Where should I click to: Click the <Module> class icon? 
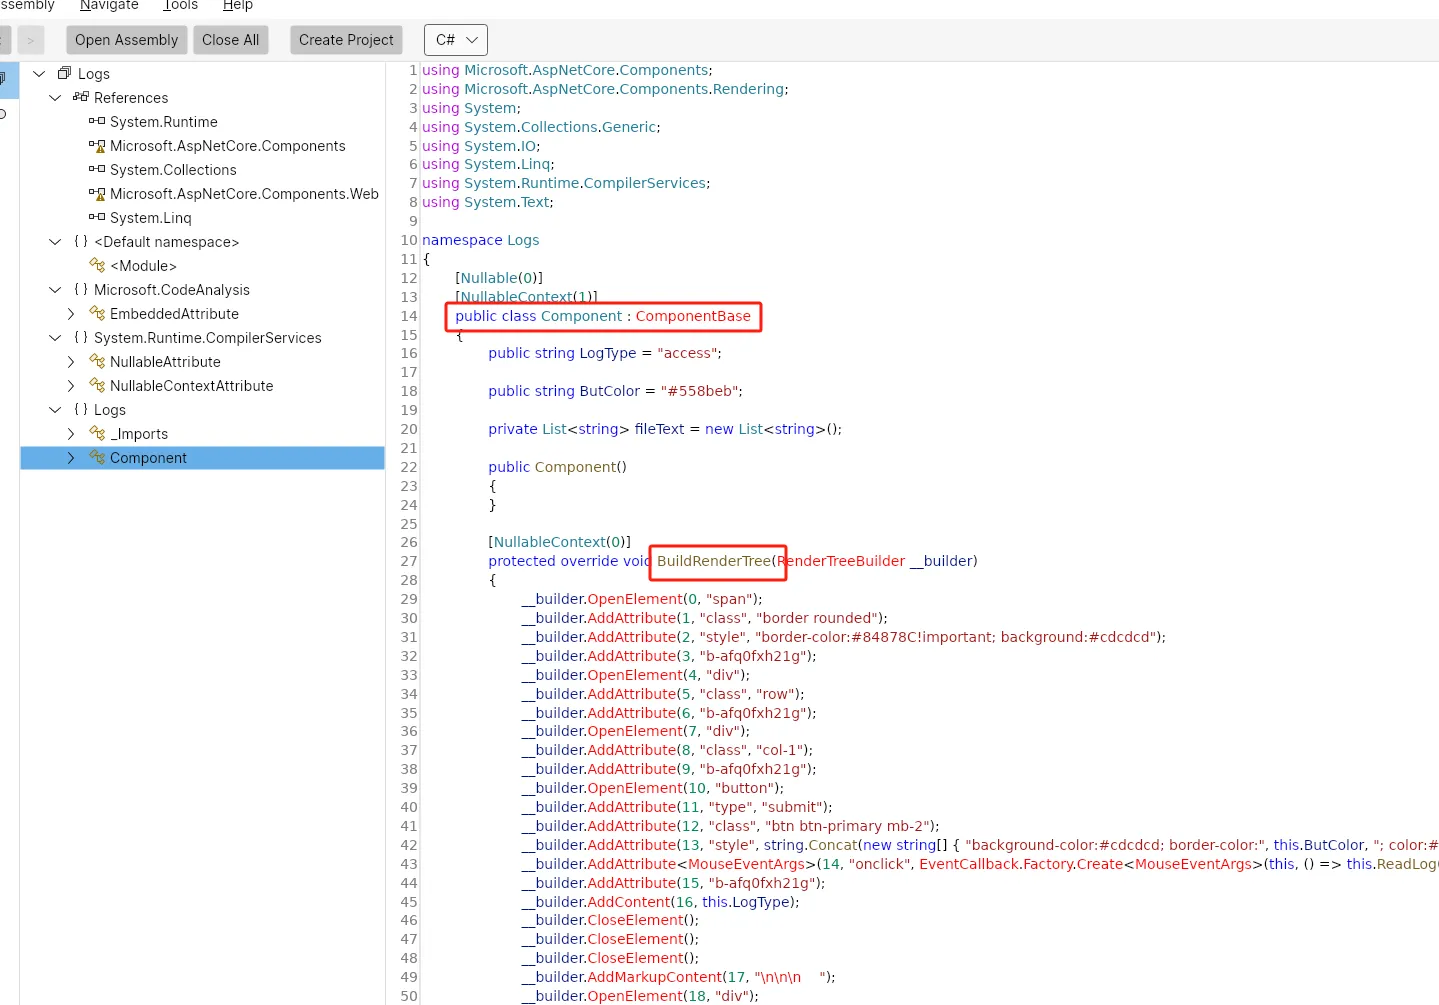tap(97, 265)
